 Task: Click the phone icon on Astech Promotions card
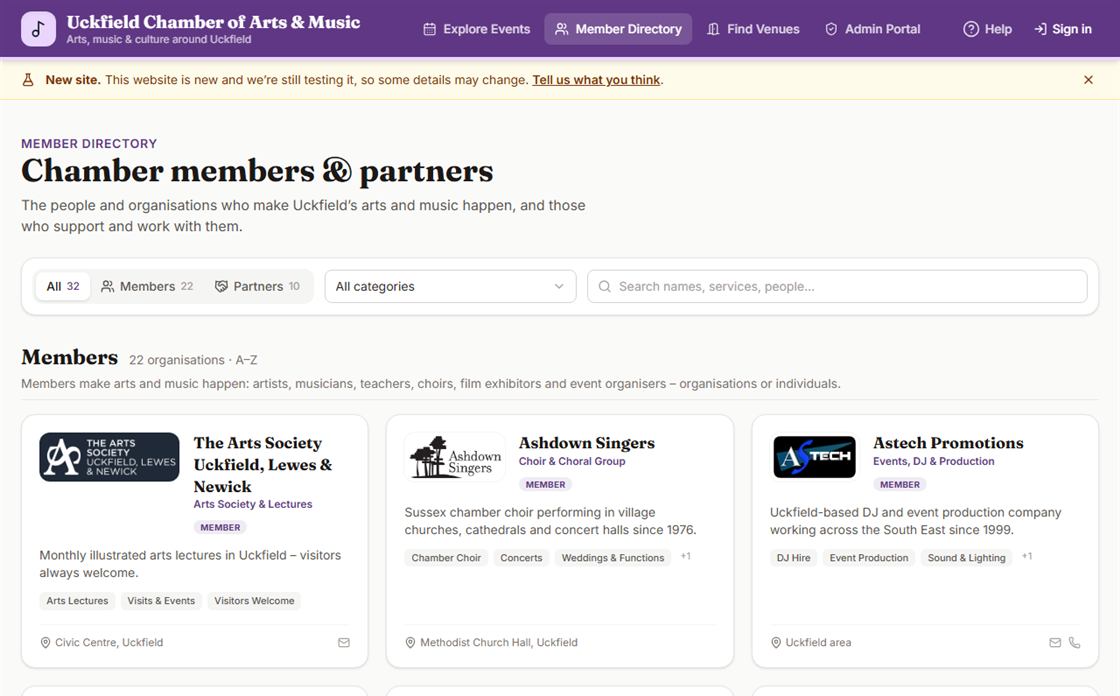[1074, 642]
